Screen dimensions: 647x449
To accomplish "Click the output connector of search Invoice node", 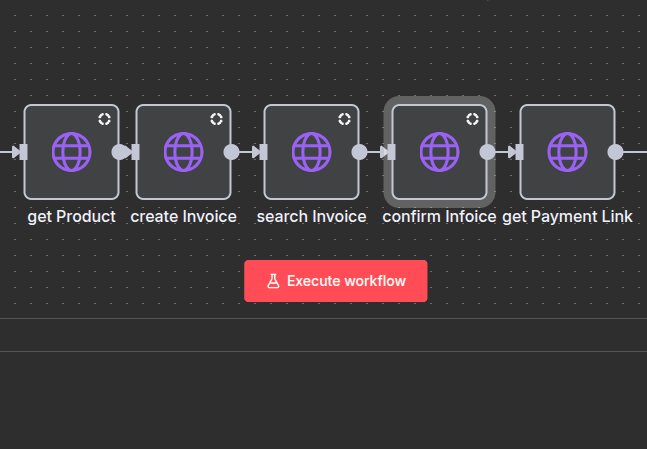I will pos(359,152).
